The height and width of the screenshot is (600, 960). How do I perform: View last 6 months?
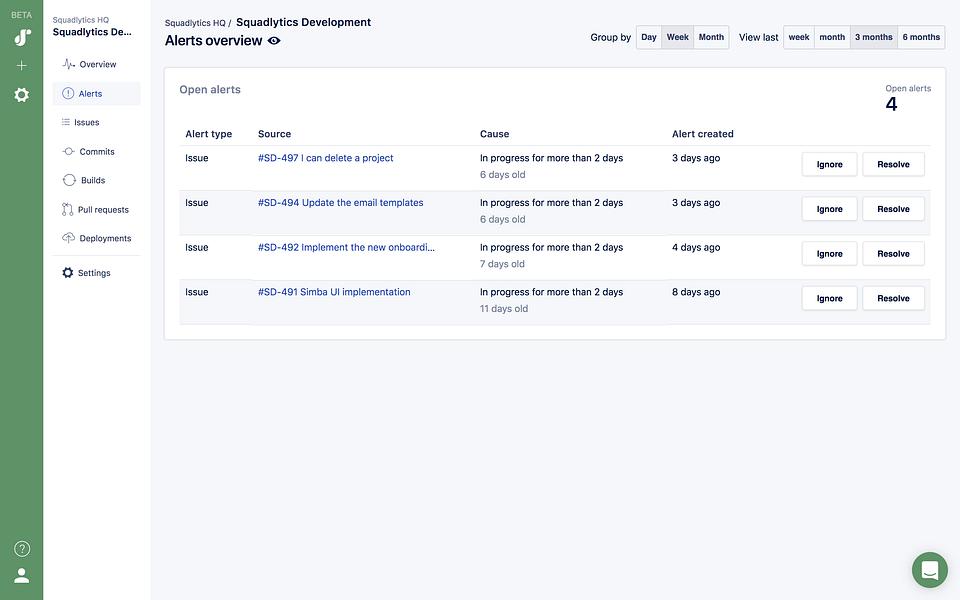pos(921,37)
